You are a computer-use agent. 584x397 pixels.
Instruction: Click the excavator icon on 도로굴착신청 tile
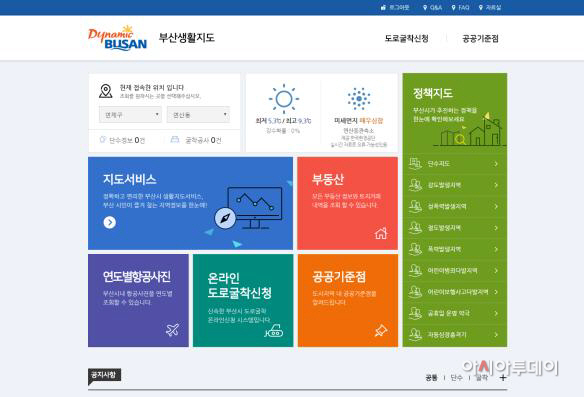pyautogui.click(x=274, y=331)
